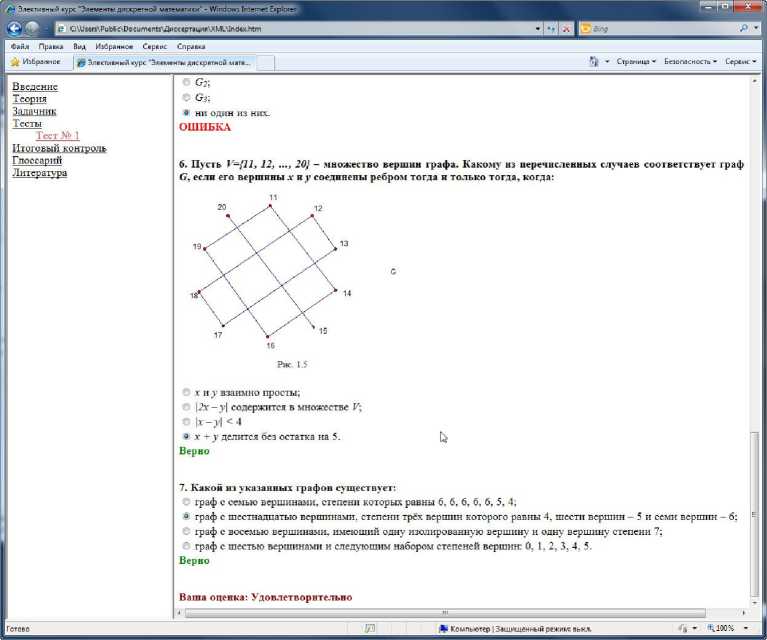This screenshot has width=767, height=640.
Task: Choose the 'граф с семью вершинами' option
Action: coord(186,502)
